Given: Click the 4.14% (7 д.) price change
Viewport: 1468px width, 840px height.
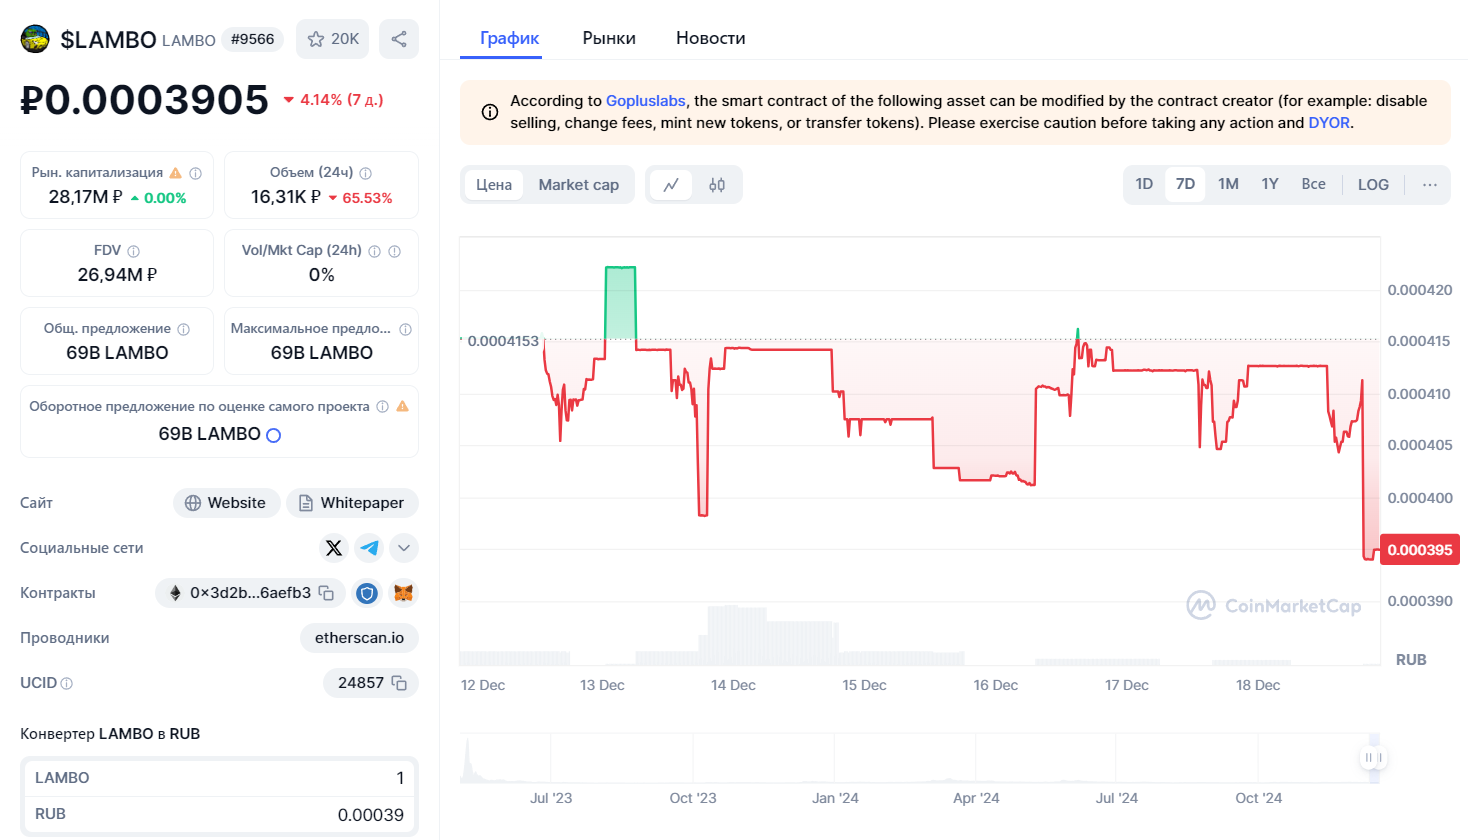Looking at the screenshot, I should 333,100.
